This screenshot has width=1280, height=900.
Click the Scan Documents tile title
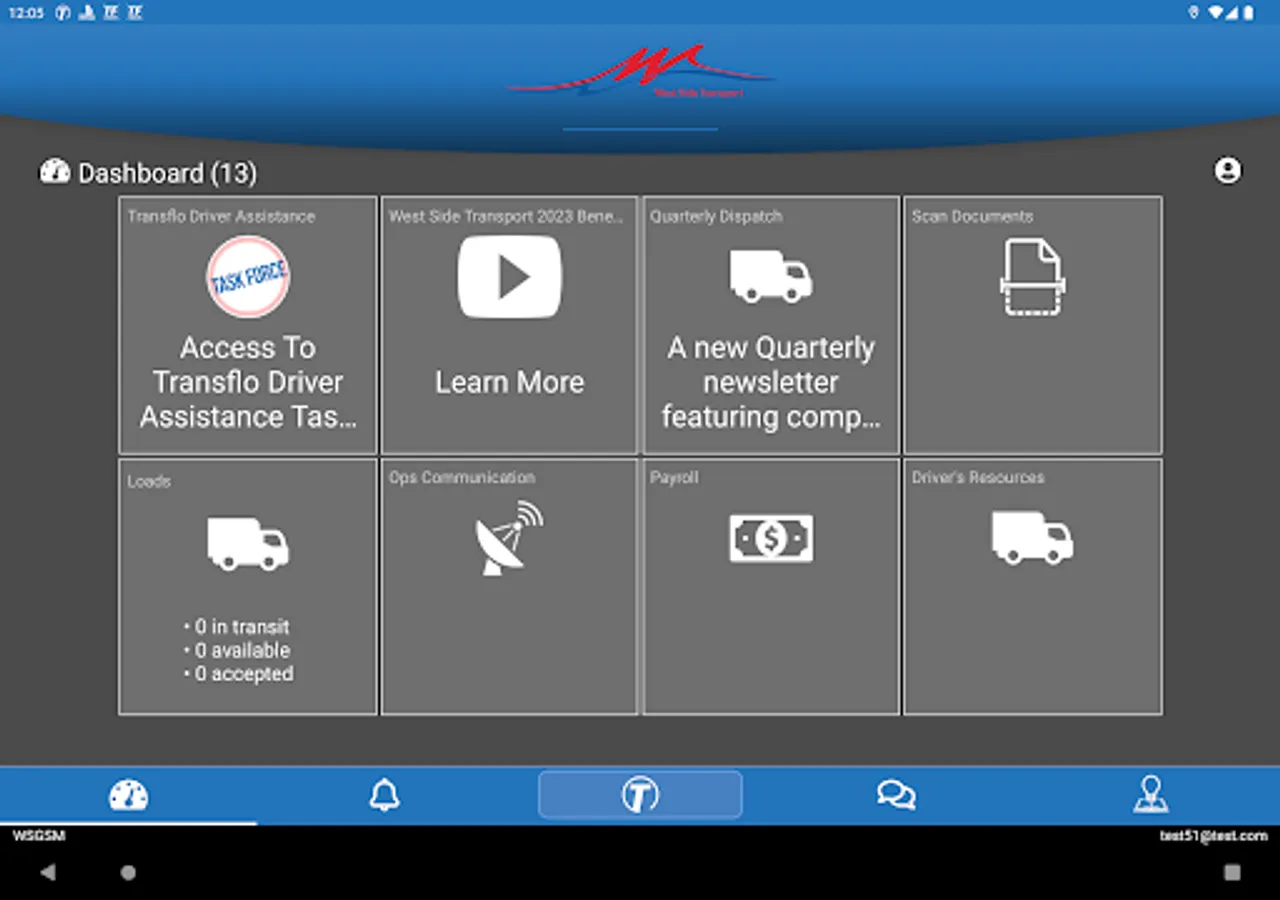(x=972, y=216)
